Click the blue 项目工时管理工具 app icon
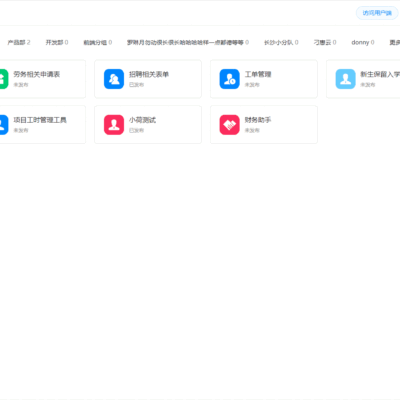400x400 pixels. point(3,125)
